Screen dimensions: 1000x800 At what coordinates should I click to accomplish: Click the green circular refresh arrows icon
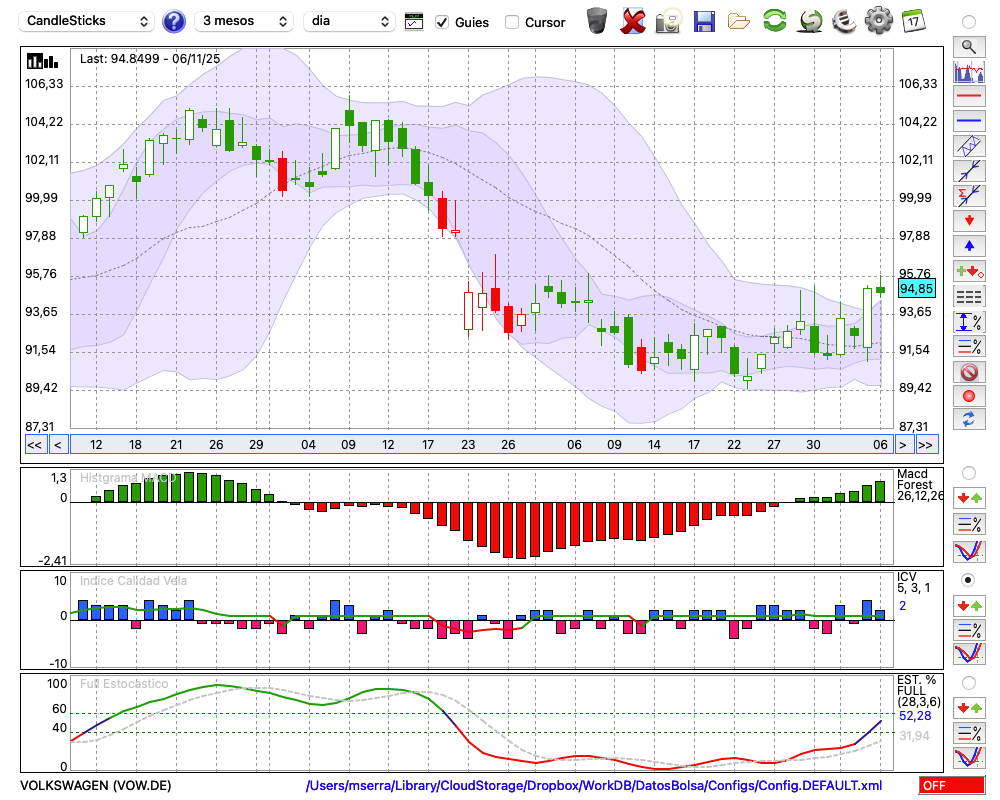coord(774,21)
